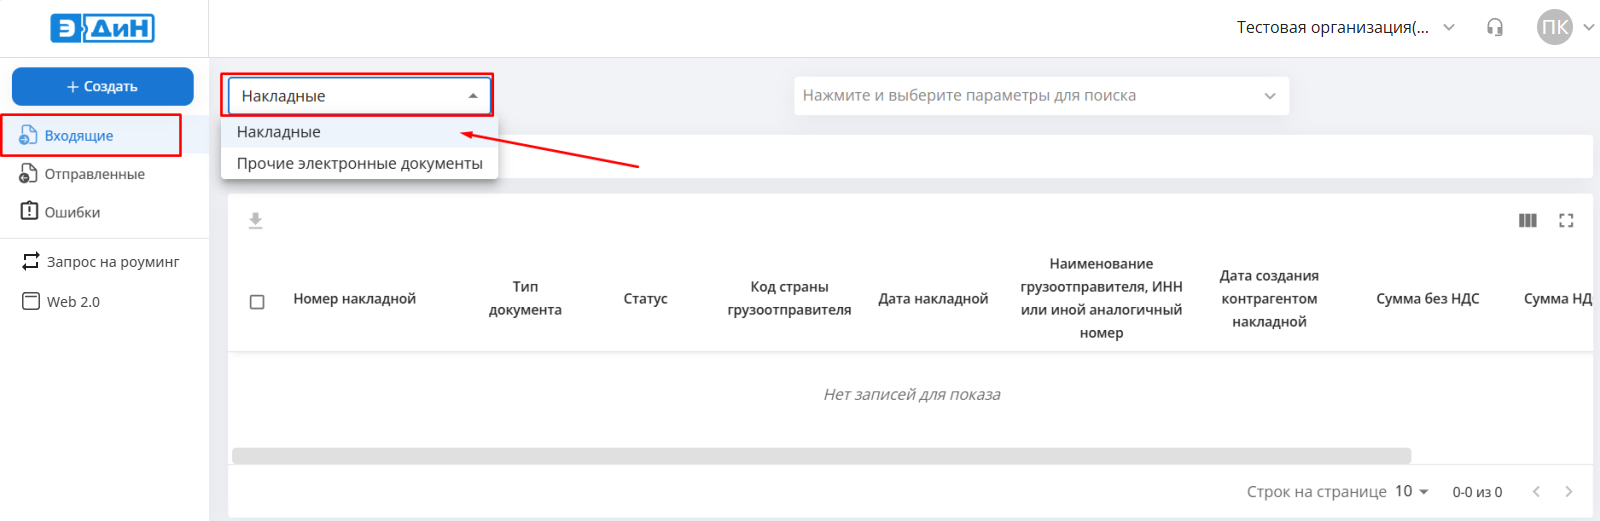Open rows per page dropdown

1412,492
